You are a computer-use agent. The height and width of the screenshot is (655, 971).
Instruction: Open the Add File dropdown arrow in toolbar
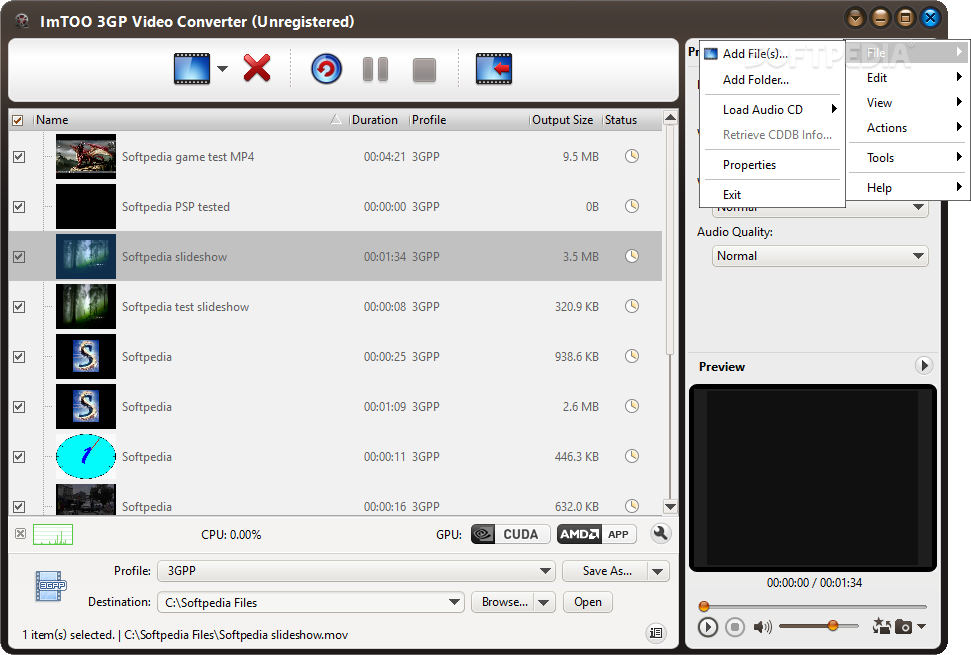222,69
